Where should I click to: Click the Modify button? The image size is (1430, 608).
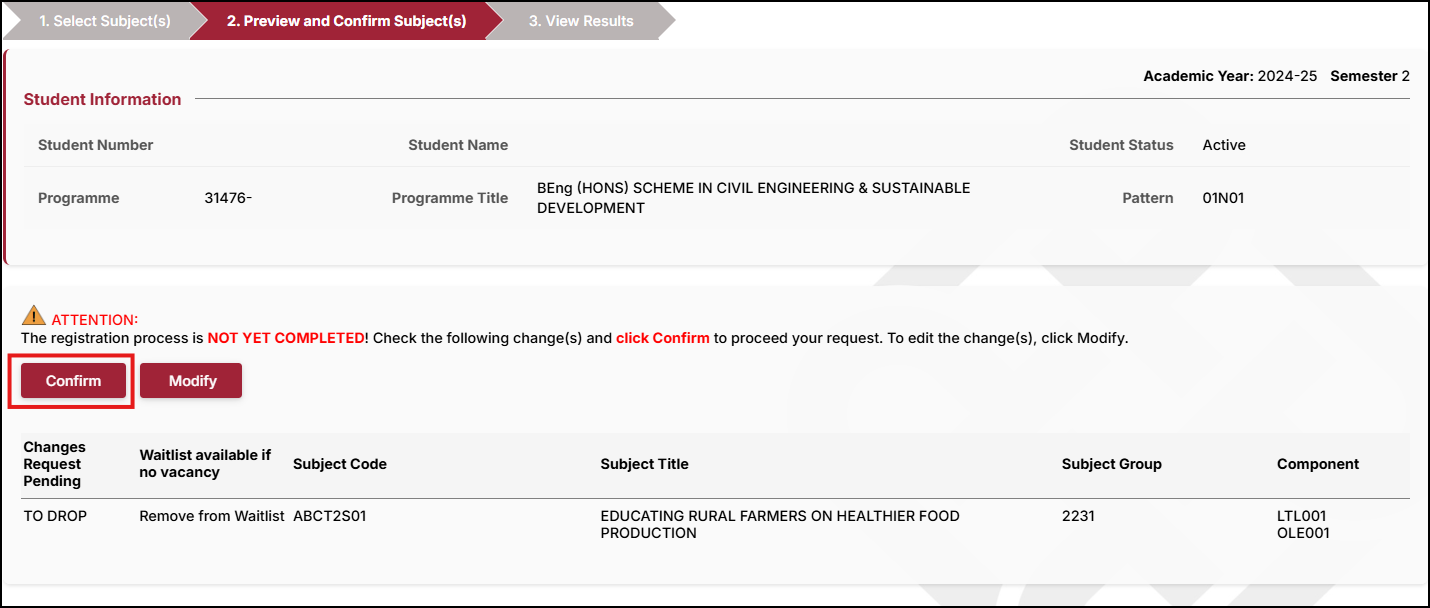click(x=192, y=381)
